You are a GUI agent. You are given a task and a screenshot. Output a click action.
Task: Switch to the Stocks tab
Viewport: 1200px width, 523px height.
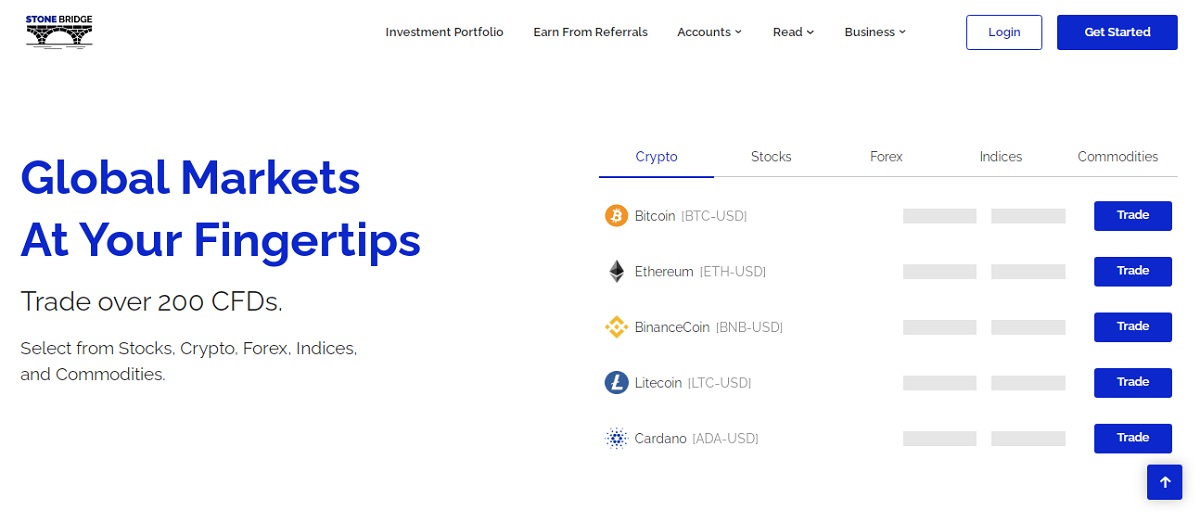pos(771,157)
